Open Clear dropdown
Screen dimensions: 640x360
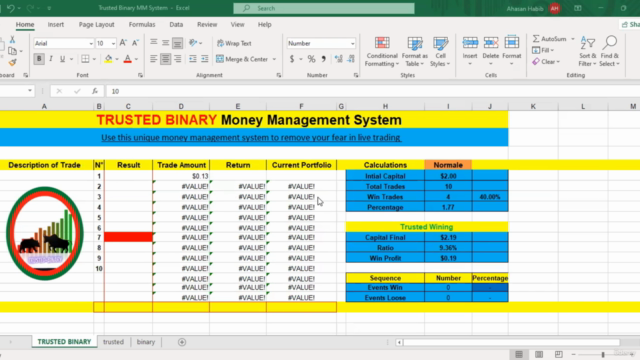546,62
